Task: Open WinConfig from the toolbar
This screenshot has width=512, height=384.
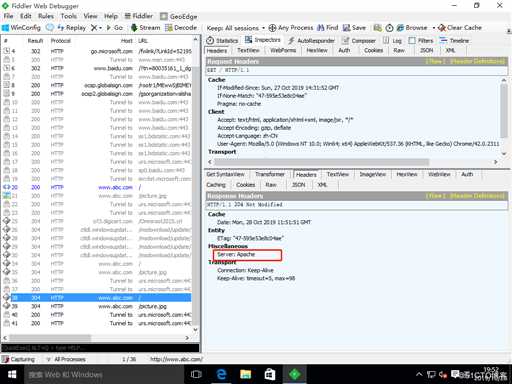Action: coord(21,28)
